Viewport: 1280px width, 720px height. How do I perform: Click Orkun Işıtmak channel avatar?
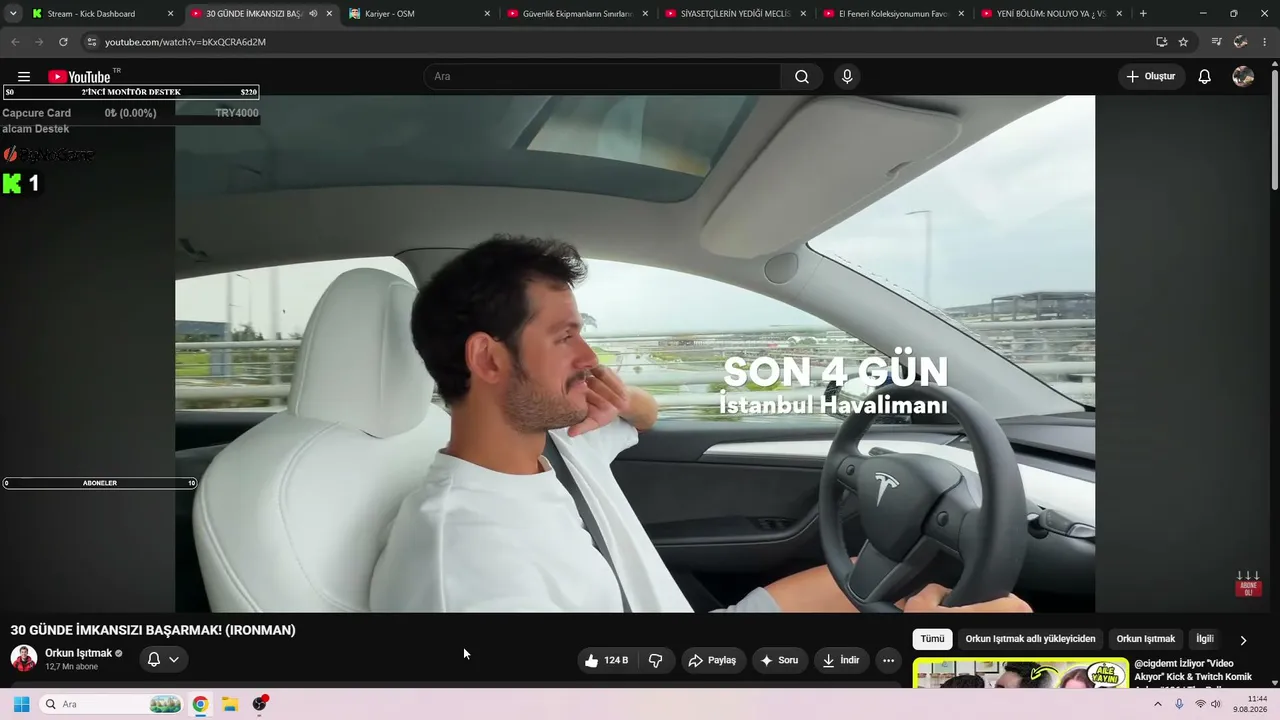click(x=24, y=658)
